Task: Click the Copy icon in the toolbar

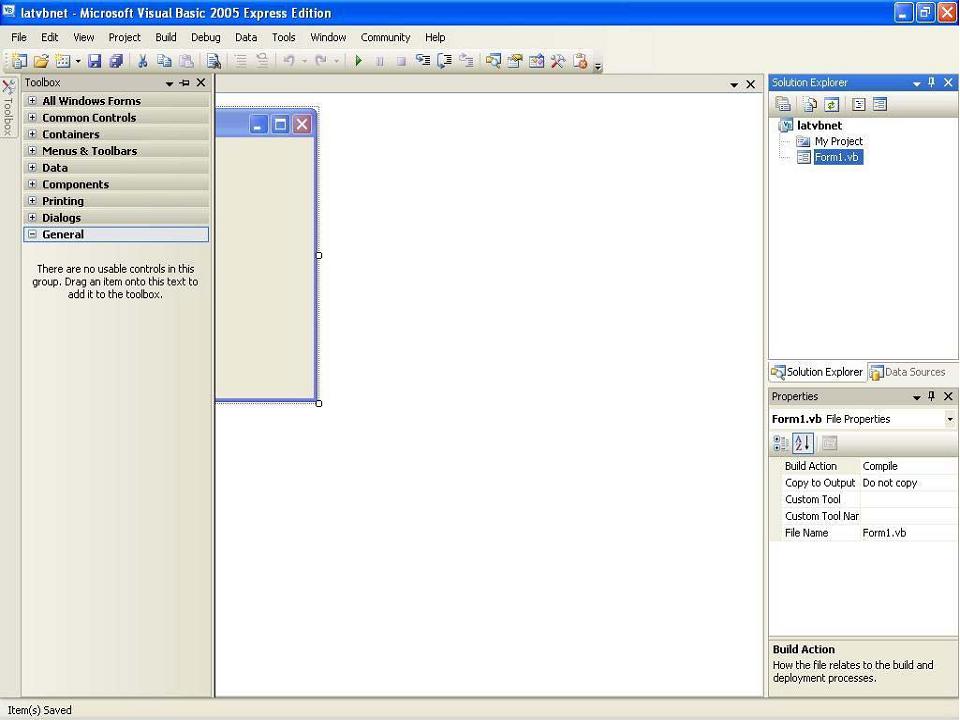Action: [164, 61]
